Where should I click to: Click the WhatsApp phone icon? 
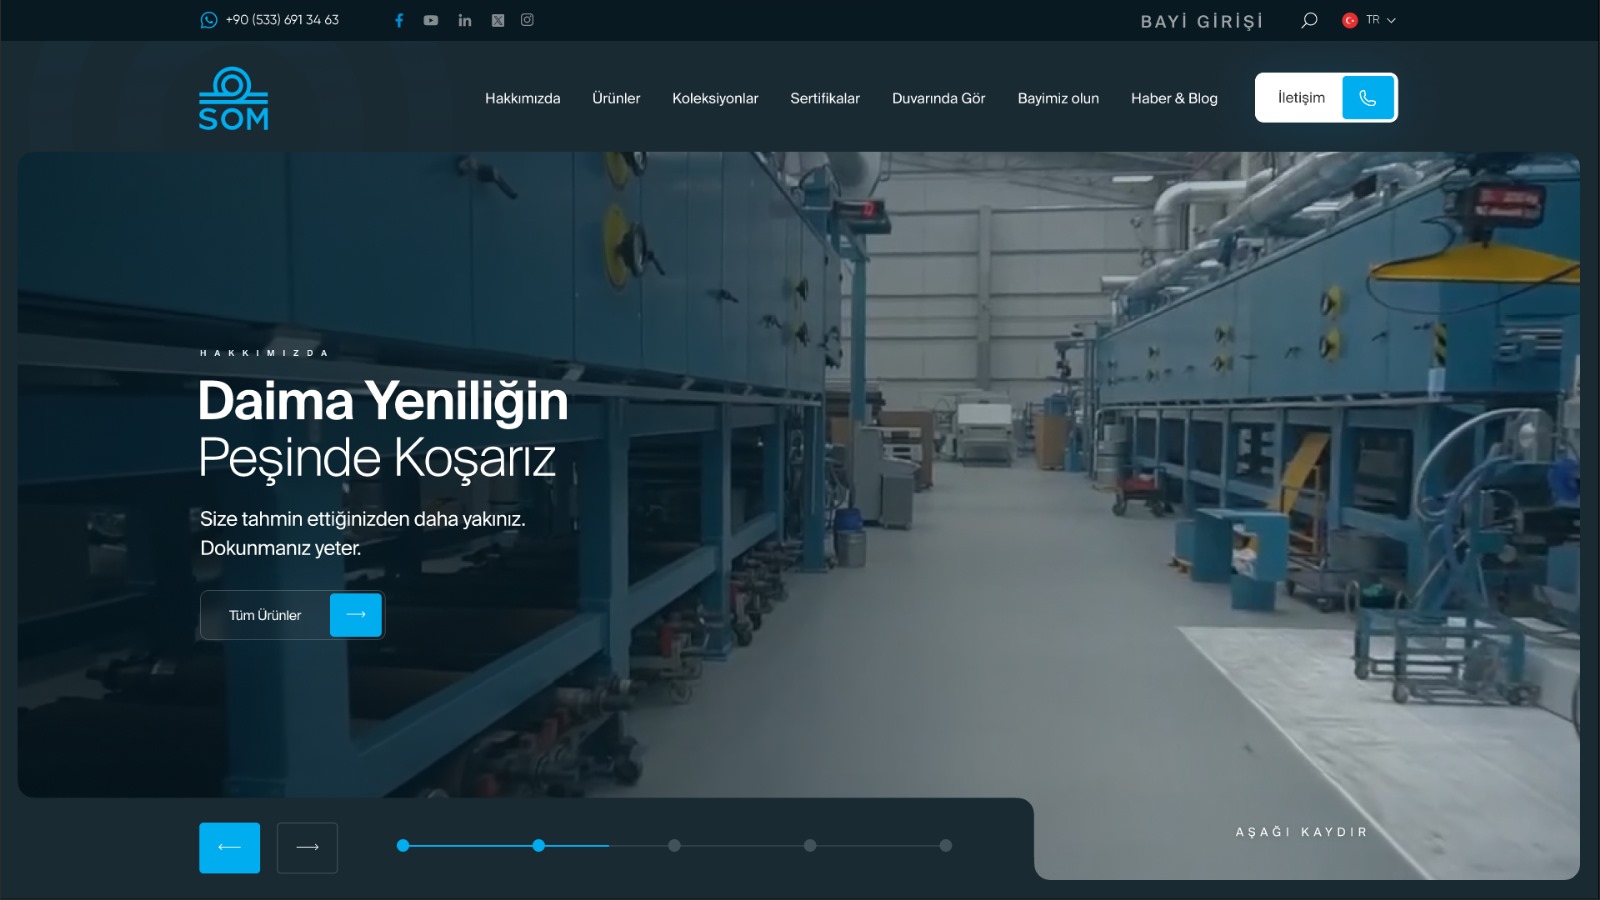[x=208, y=20]
